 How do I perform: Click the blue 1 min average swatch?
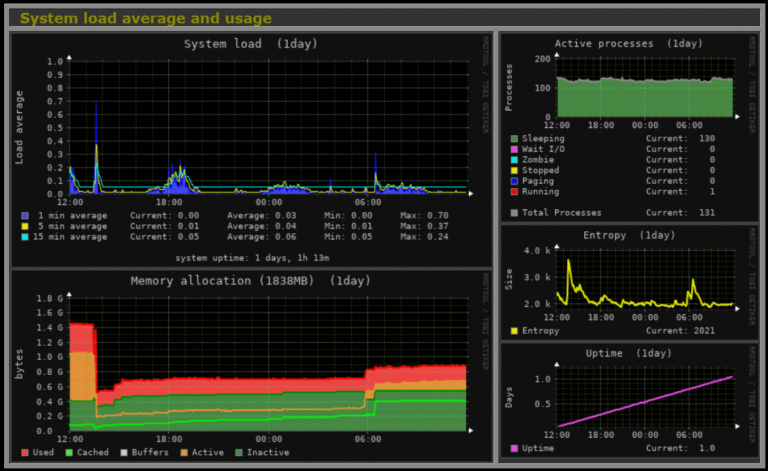pos(25,215)
